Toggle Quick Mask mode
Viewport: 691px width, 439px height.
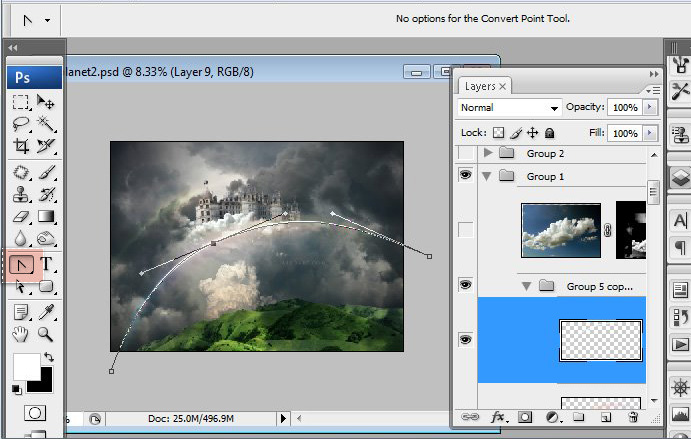click(x=34, y=413)
